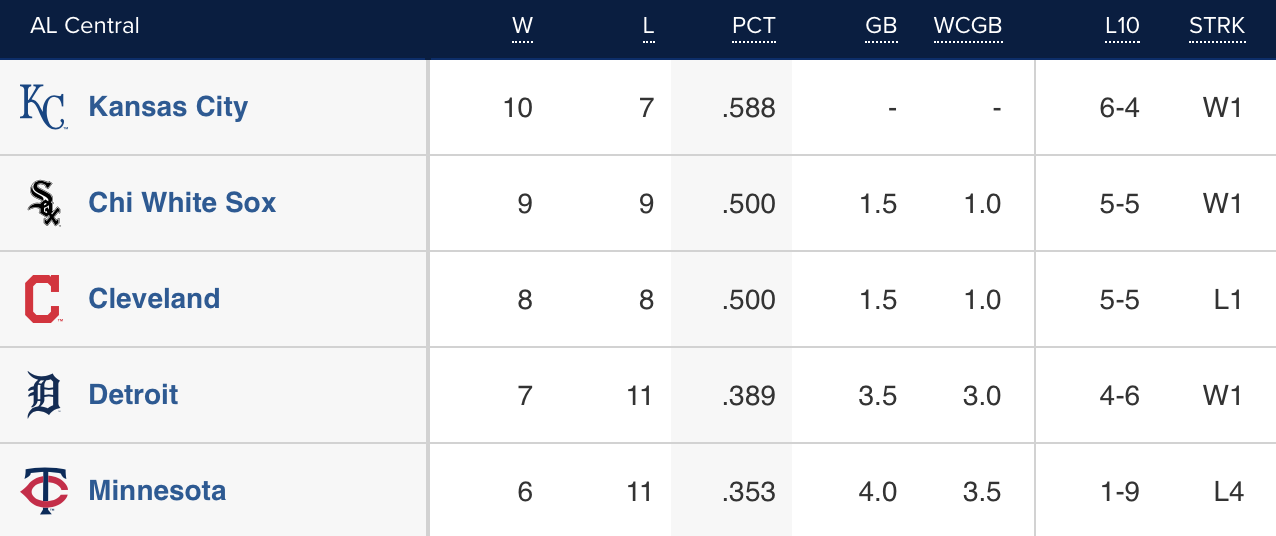Click the Chicago White Sox logo

[43, 203]
